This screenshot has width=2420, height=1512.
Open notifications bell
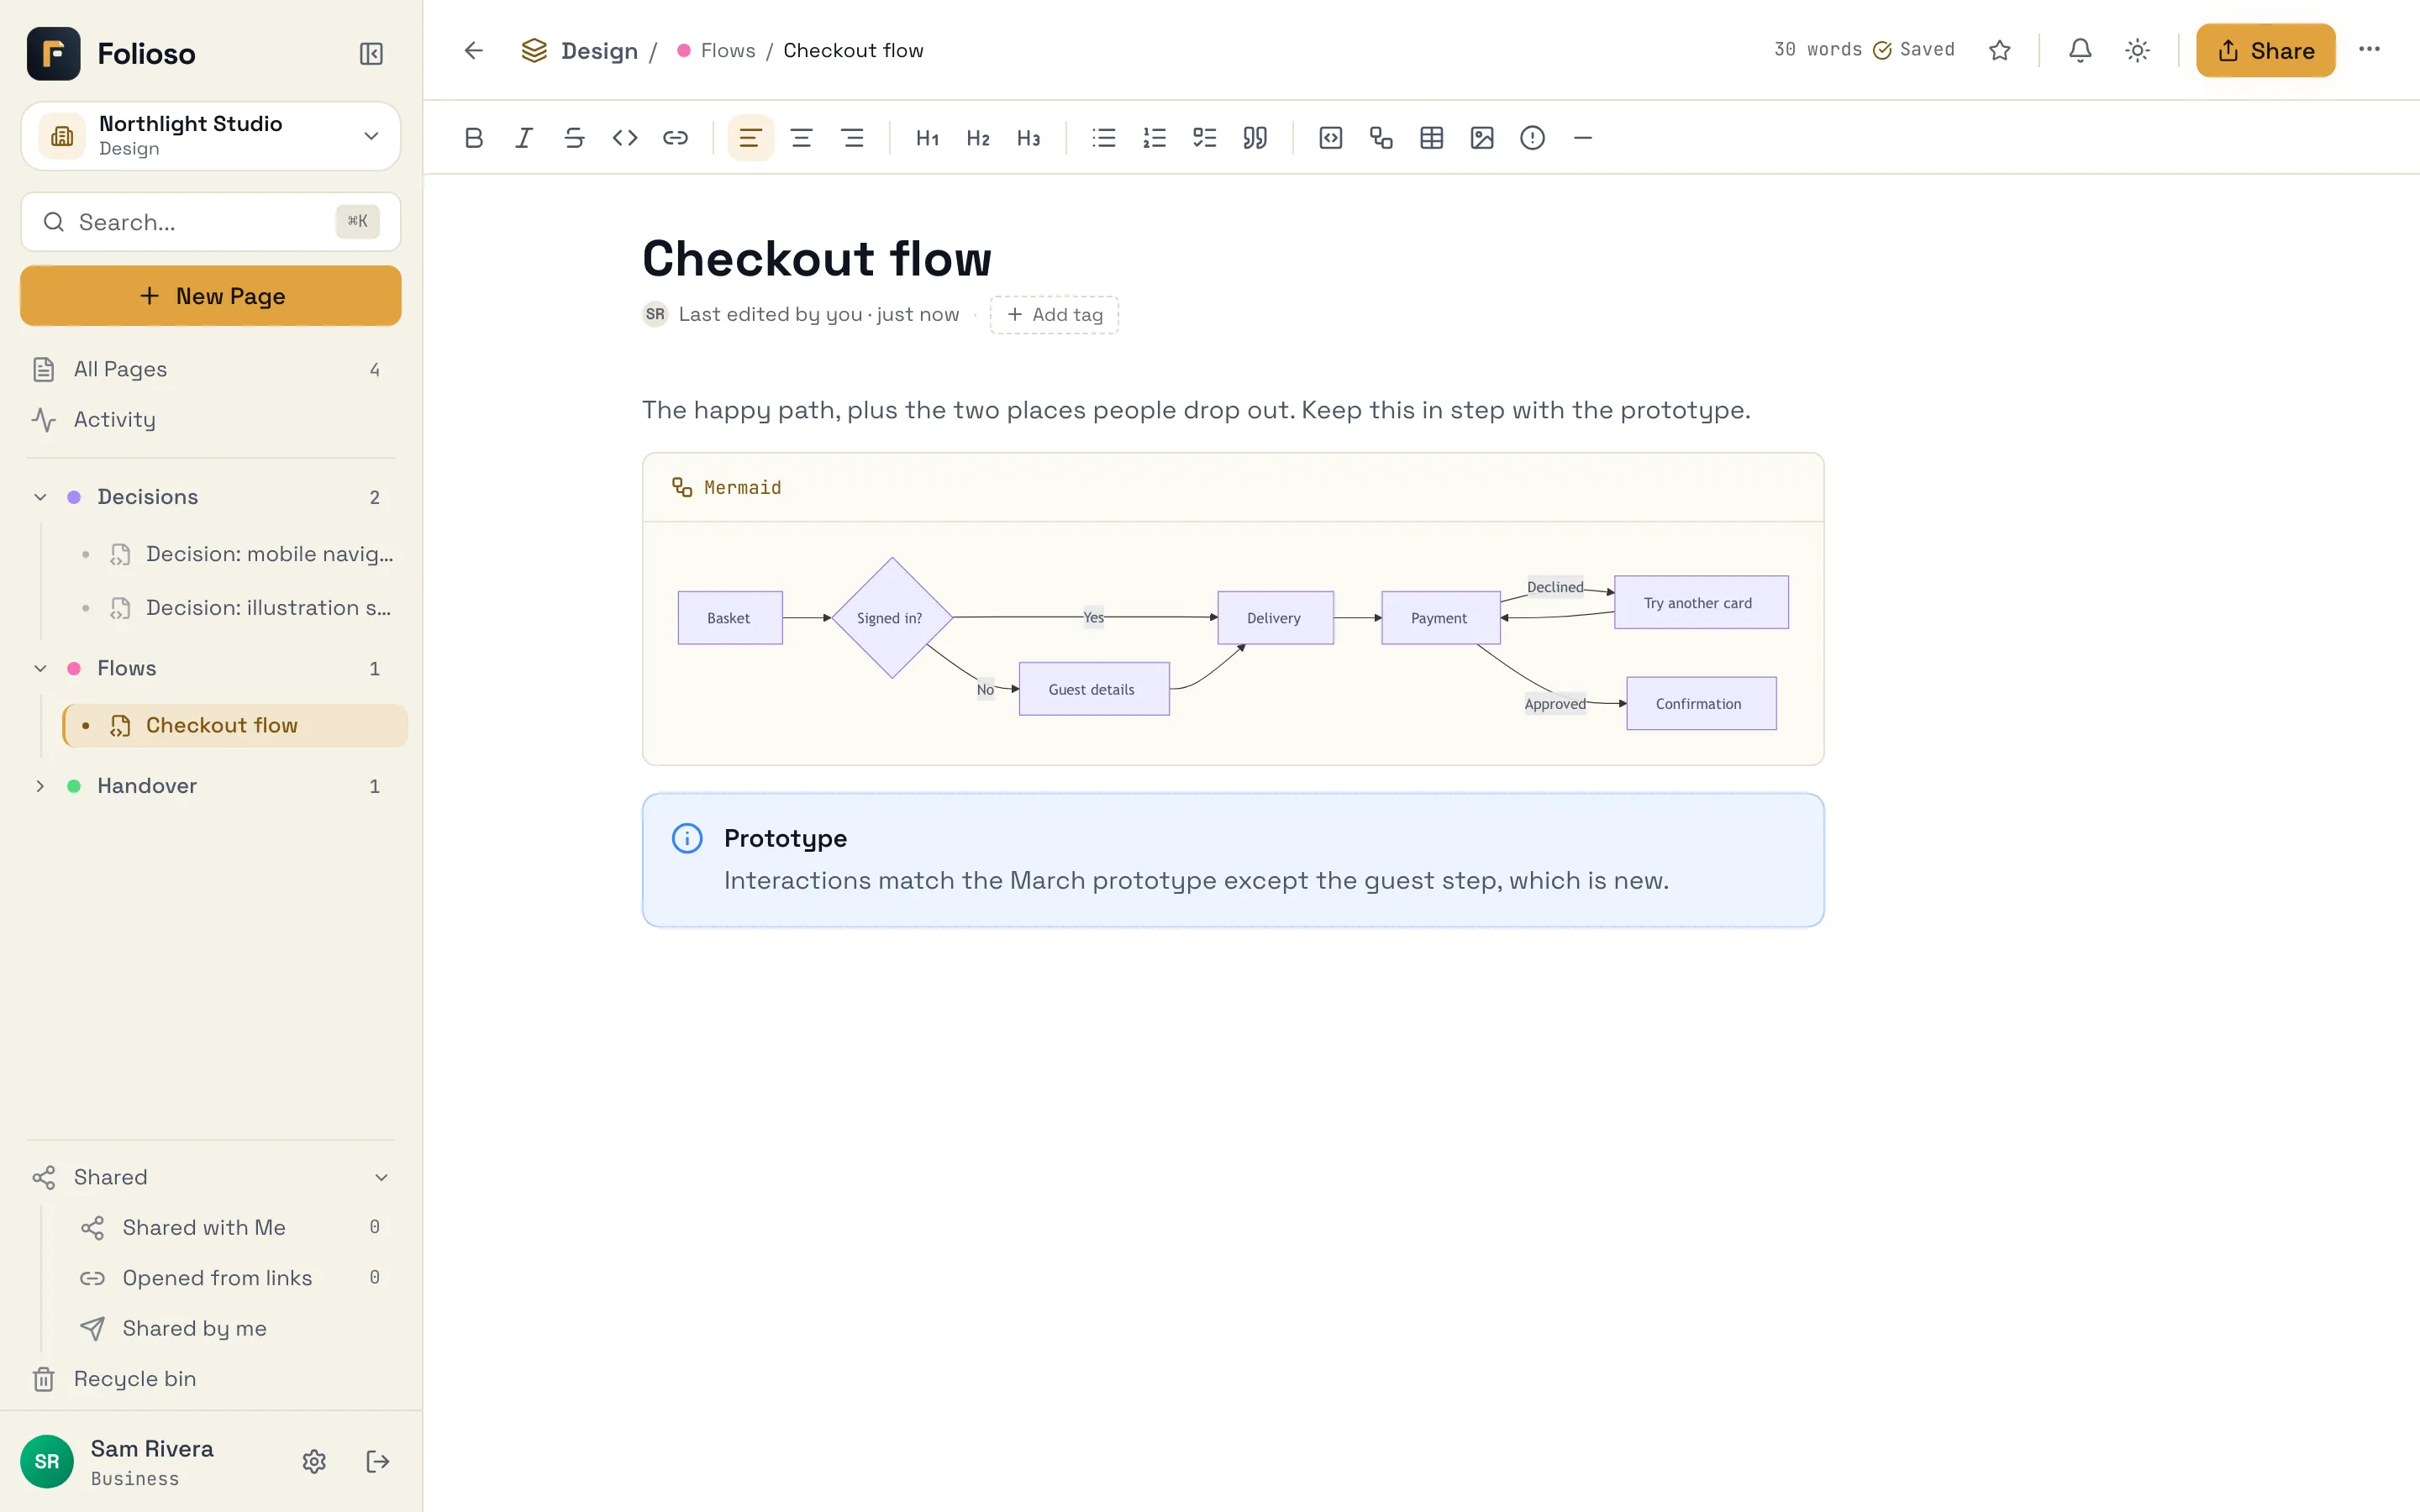tap(2080, 50)
